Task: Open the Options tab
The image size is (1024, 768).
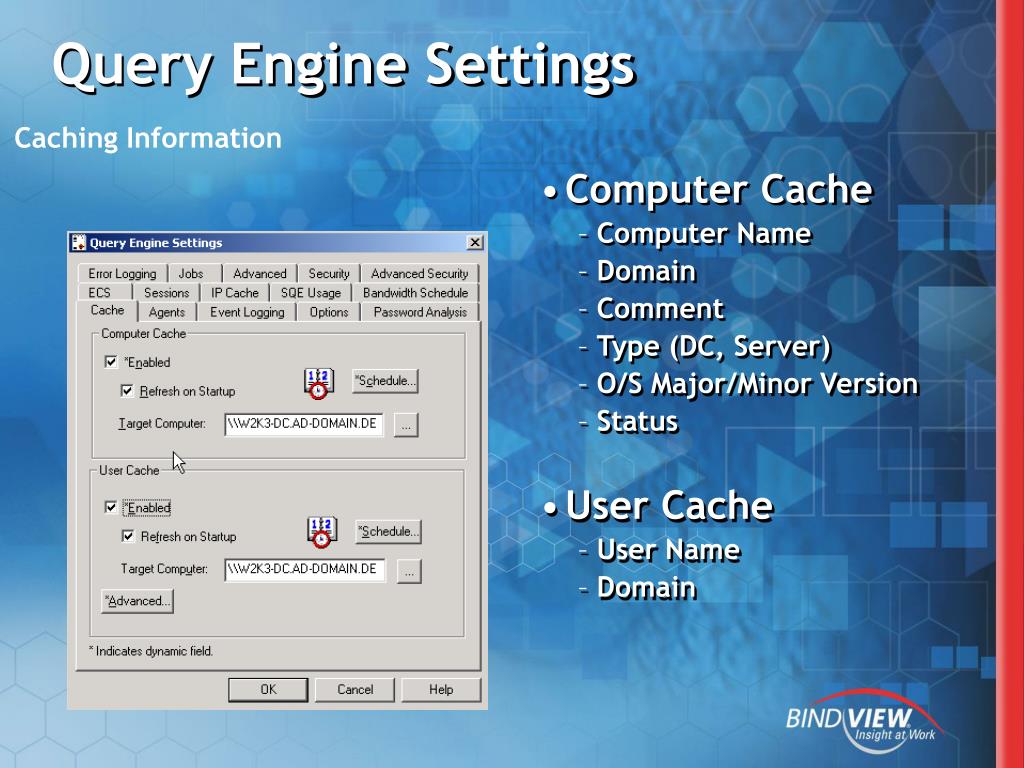Action: tap(328, 312)
